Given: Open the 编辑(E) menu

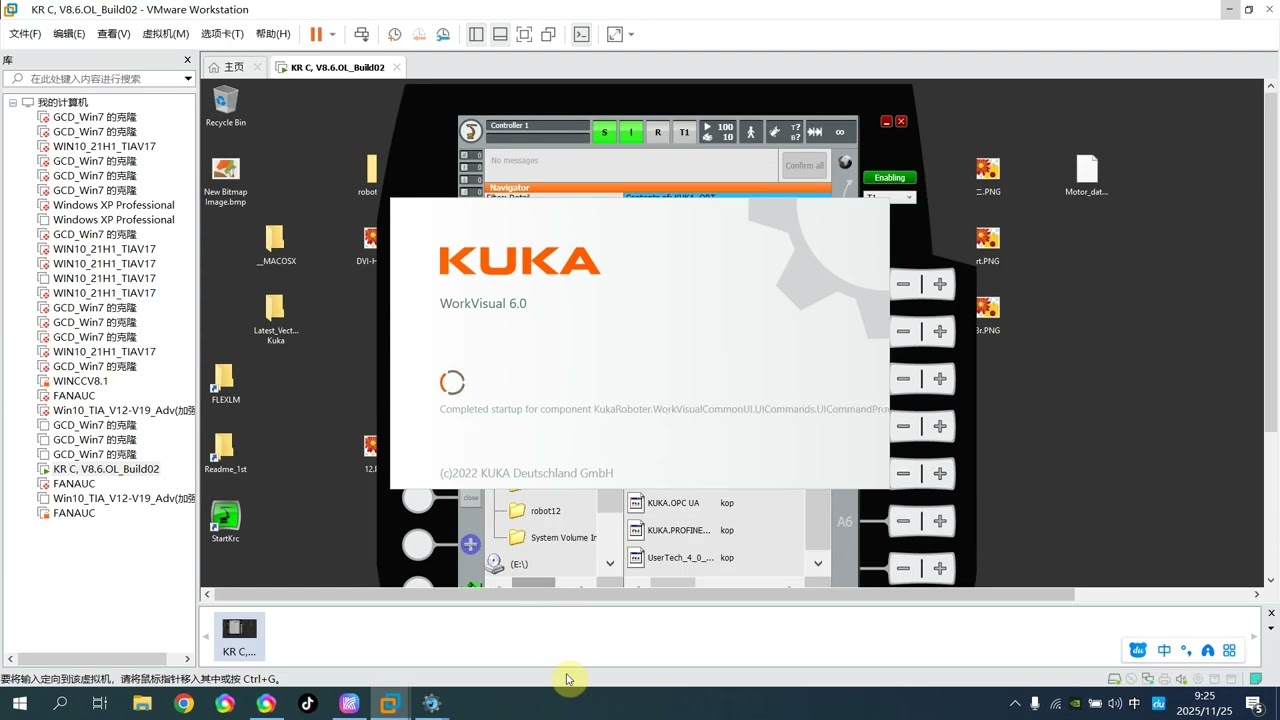Looking at the screenshot, I should pos(69,34).
